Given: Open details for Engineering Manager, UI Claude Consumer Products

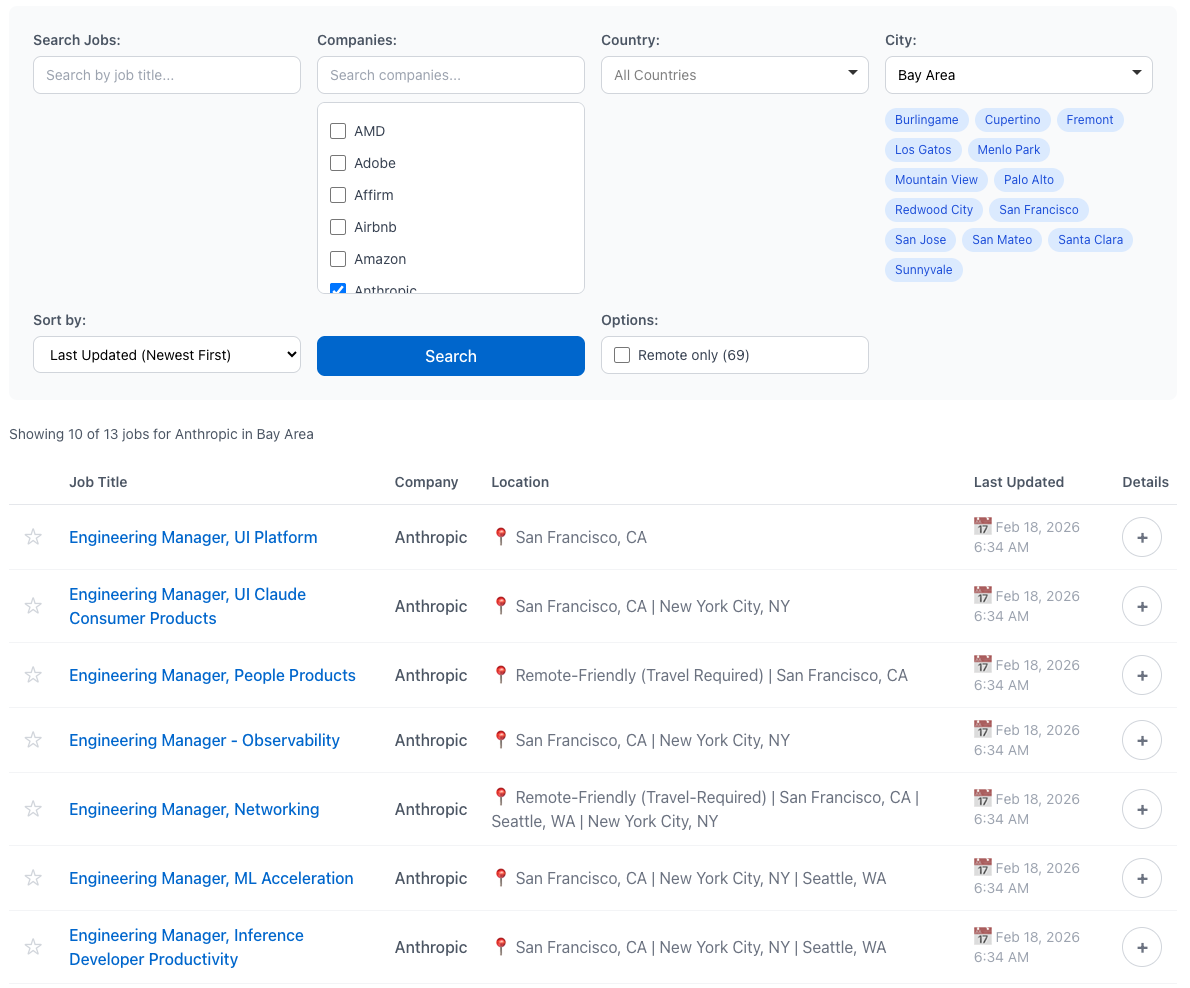Looking at the screenshot, I should click(1141, 606).
